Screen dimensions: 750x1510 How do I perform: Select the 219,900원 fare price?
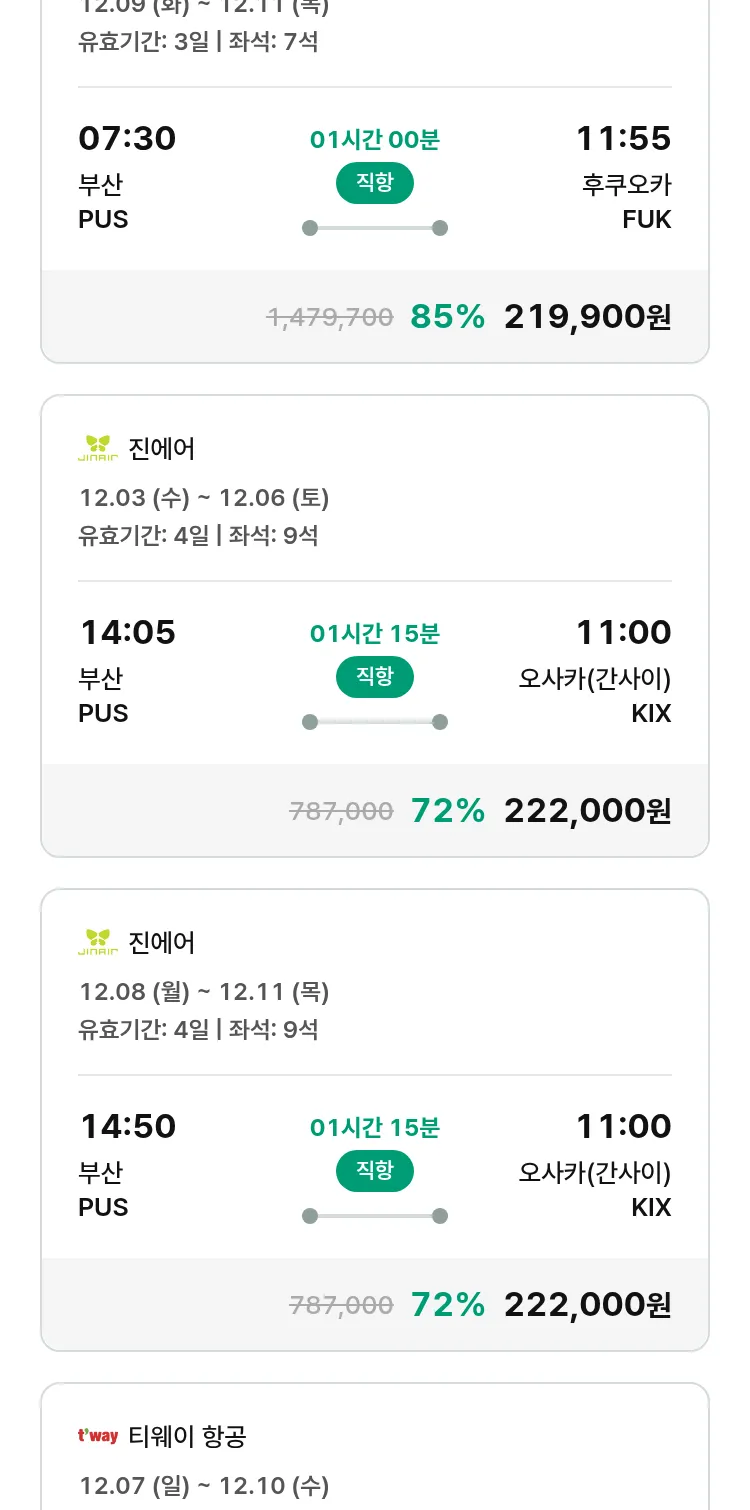[x=587, y=317]
